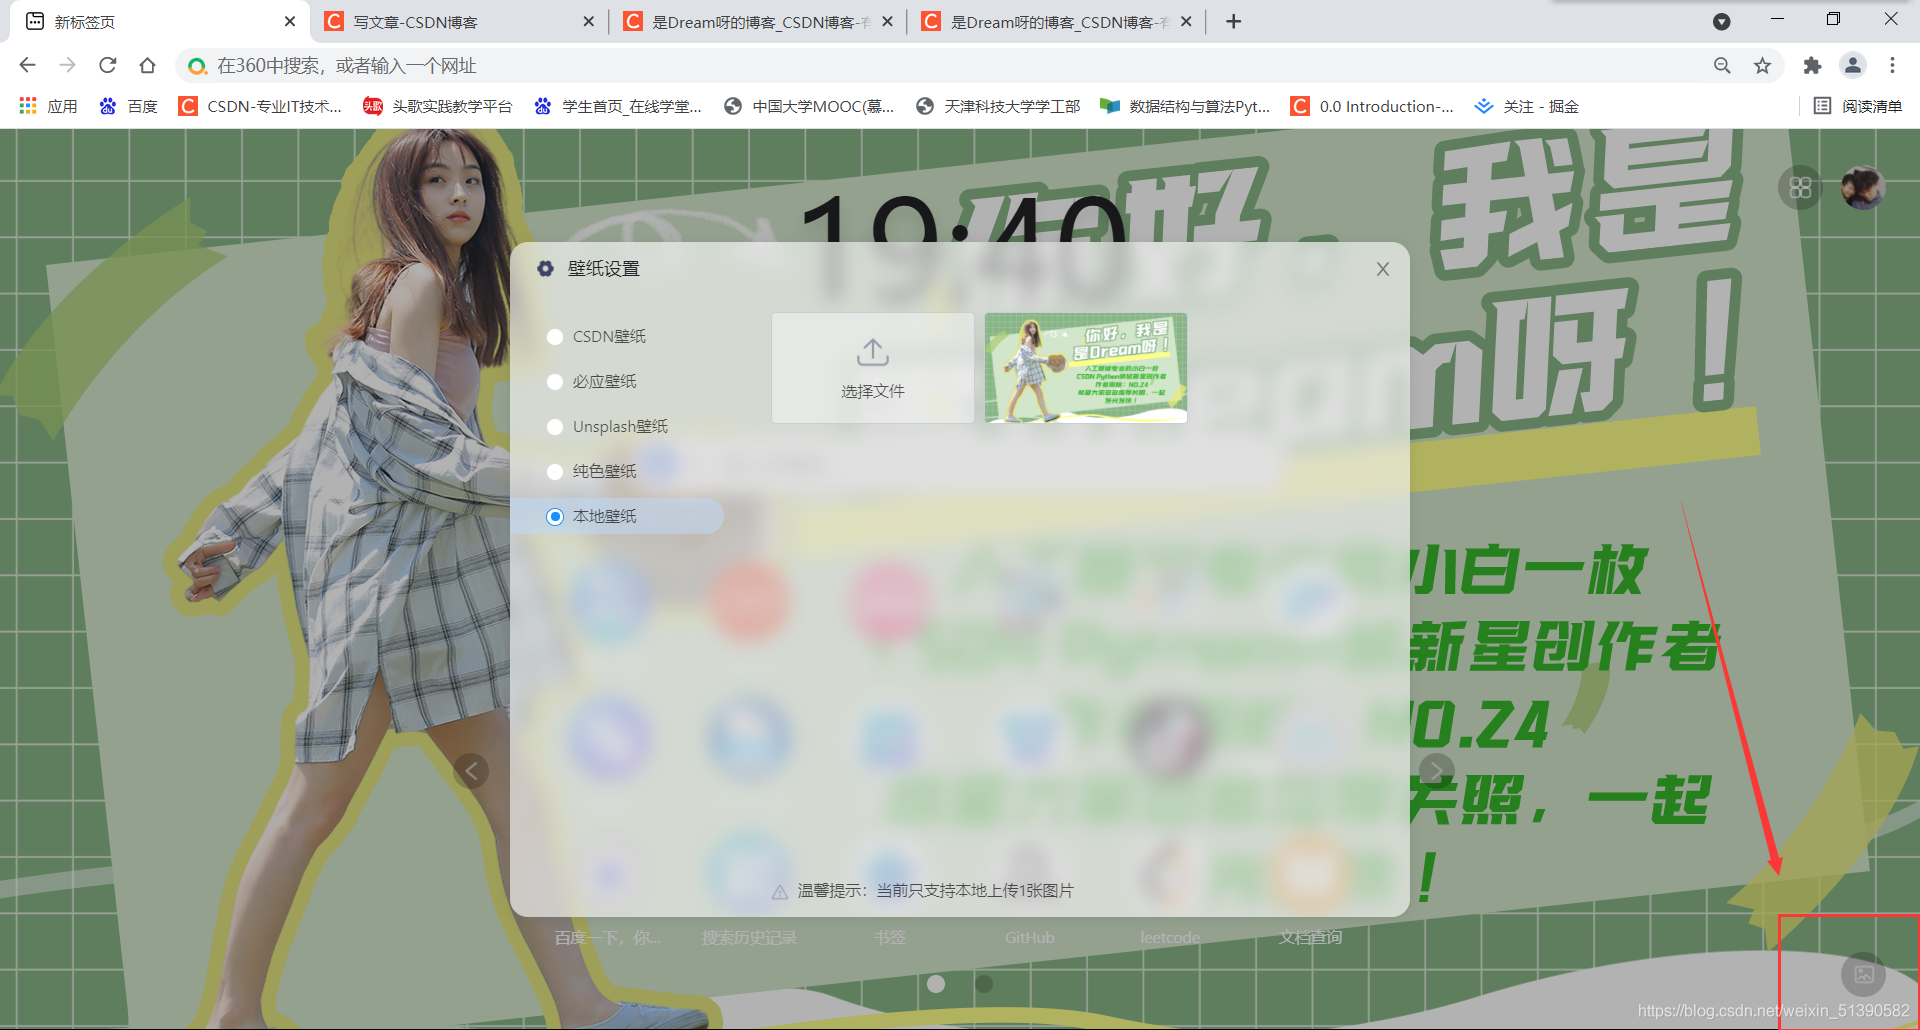Open the four-square apps grid icon
This screenshot has width=1920, height=1030.
point(1800,188)
